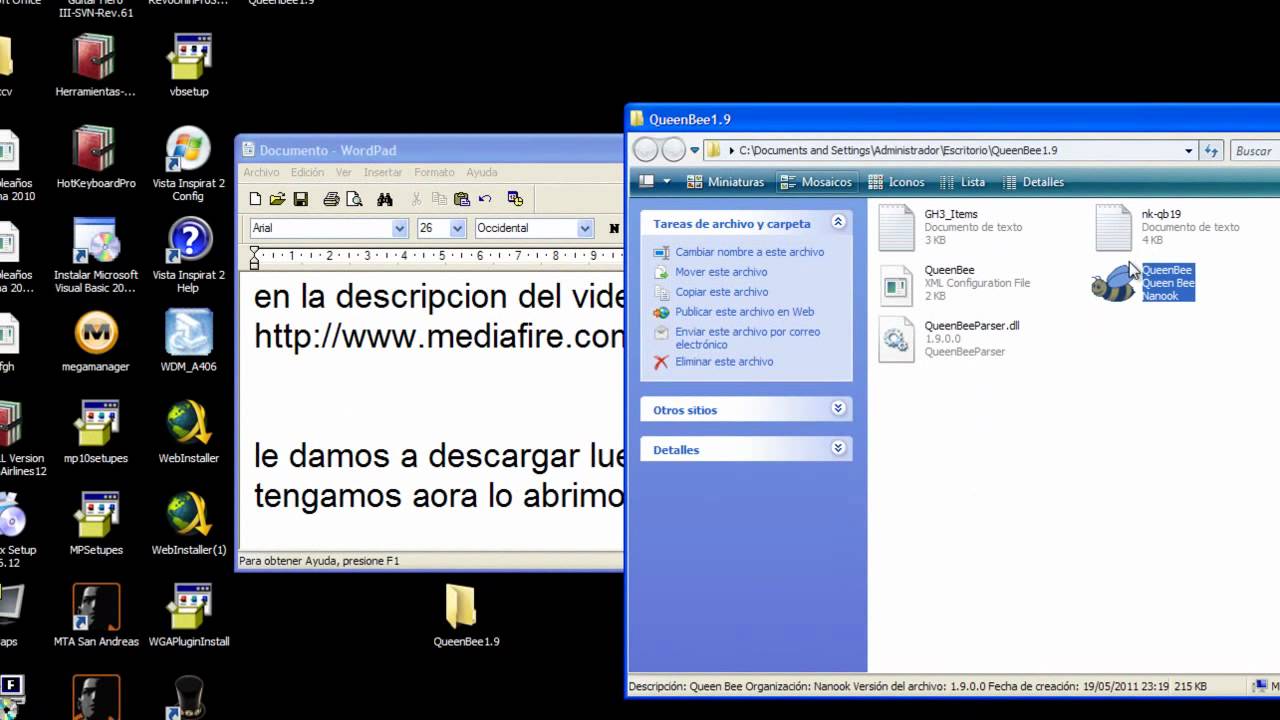Click the WordPad ruler indent marker

tap(254, 257)
